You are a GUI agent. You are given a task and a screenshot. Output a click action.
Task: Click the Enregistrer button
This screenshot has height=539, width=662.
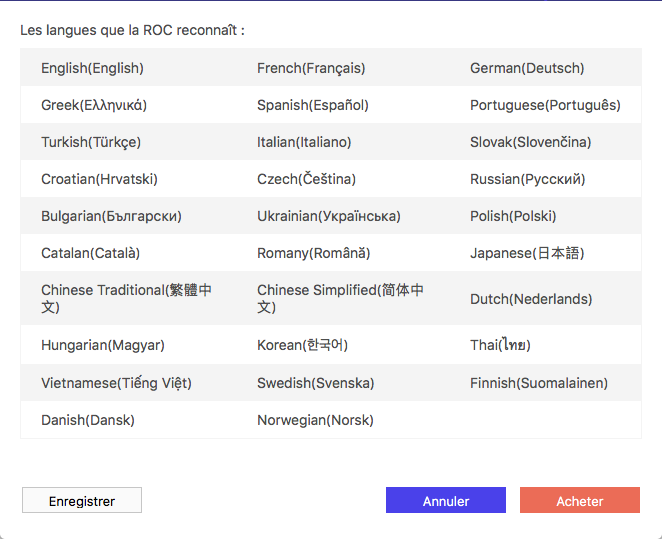pyautogui.click(x=82, y=500)
